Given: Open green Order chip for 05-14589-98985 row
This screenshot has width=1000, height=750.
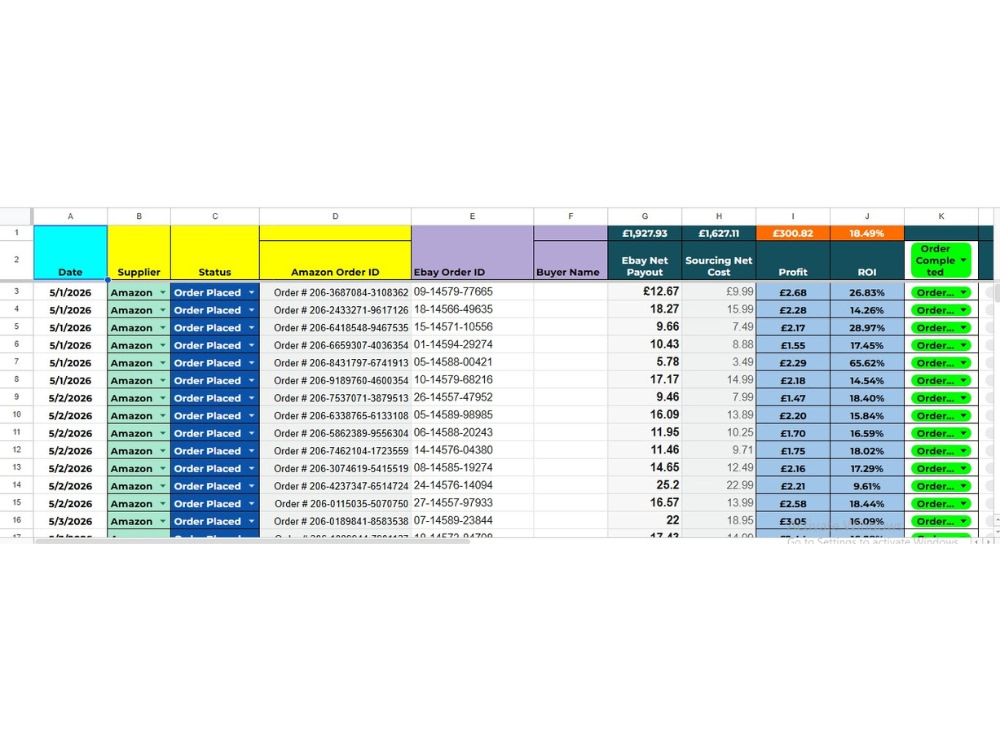Looking at the screenshot, I should 941,416.
